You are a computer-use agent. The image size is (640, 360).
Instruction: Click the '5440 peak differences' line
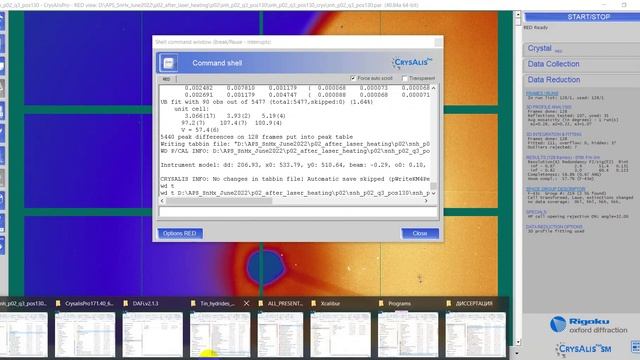point(256,137)
